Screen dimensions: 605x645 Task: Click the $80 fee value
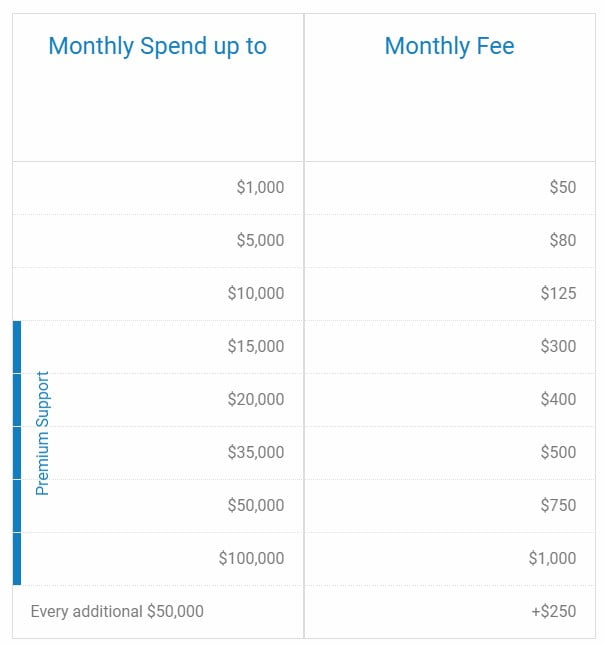pyautogui.click(x=563, y=240)
